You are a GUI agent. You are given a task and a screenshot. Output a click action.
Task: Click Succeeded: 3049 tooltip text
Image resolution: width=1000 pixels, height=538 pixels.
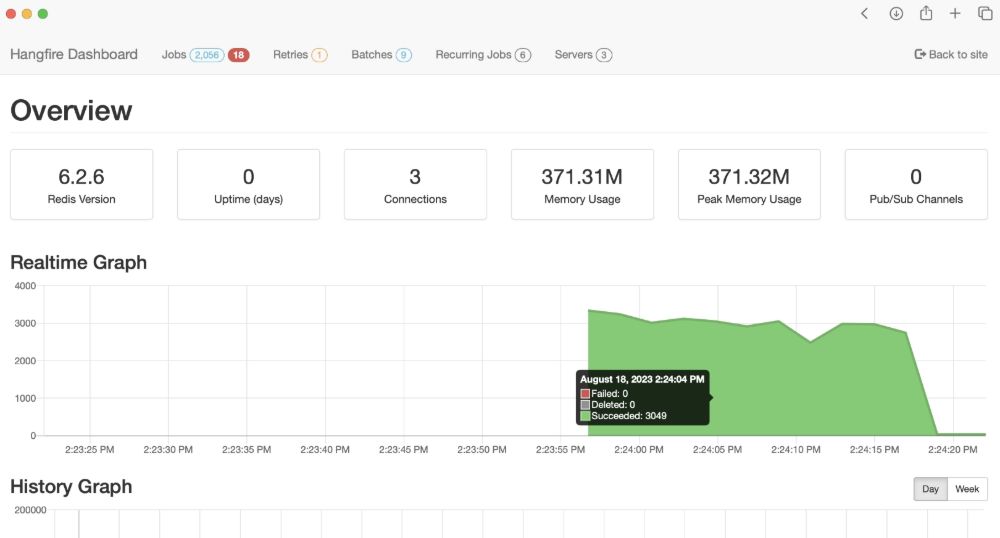click(x=629, y=416)
